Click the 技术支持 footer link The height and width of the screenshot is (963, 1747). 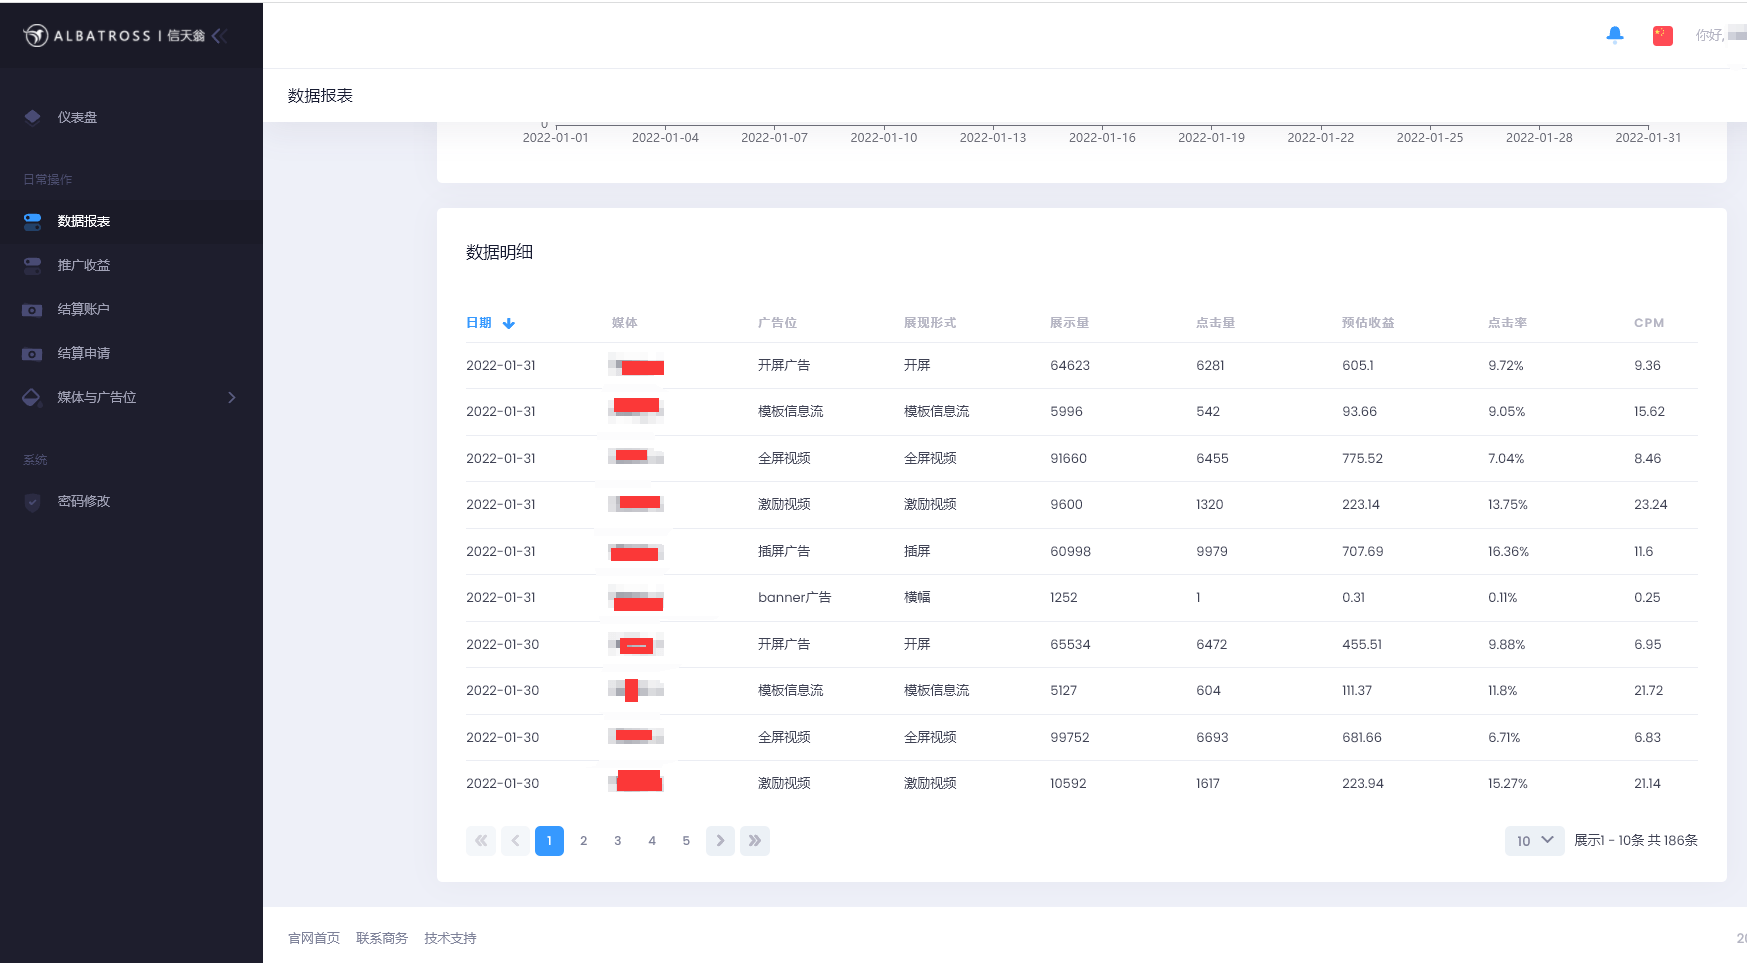[450, 938]
